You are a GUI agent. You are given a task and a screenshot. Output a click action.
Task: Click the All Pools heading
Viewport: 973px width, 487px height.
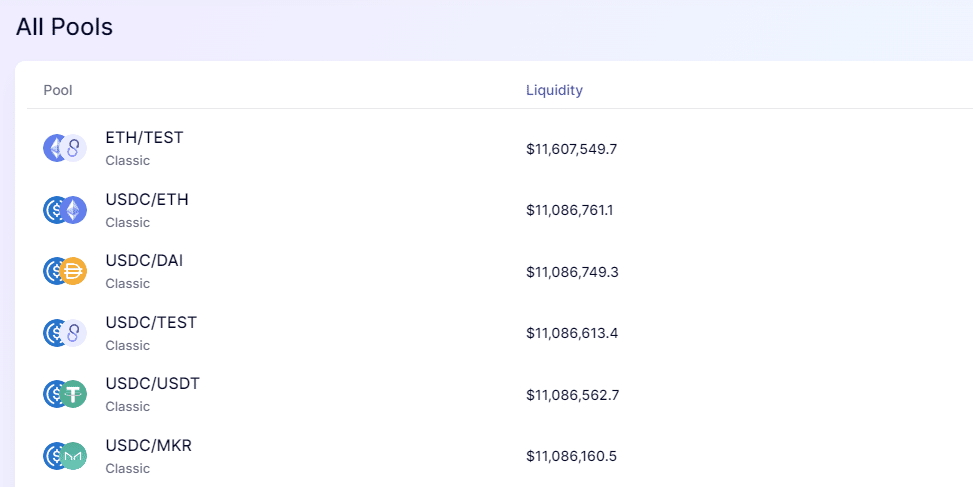tap(65, 27)
